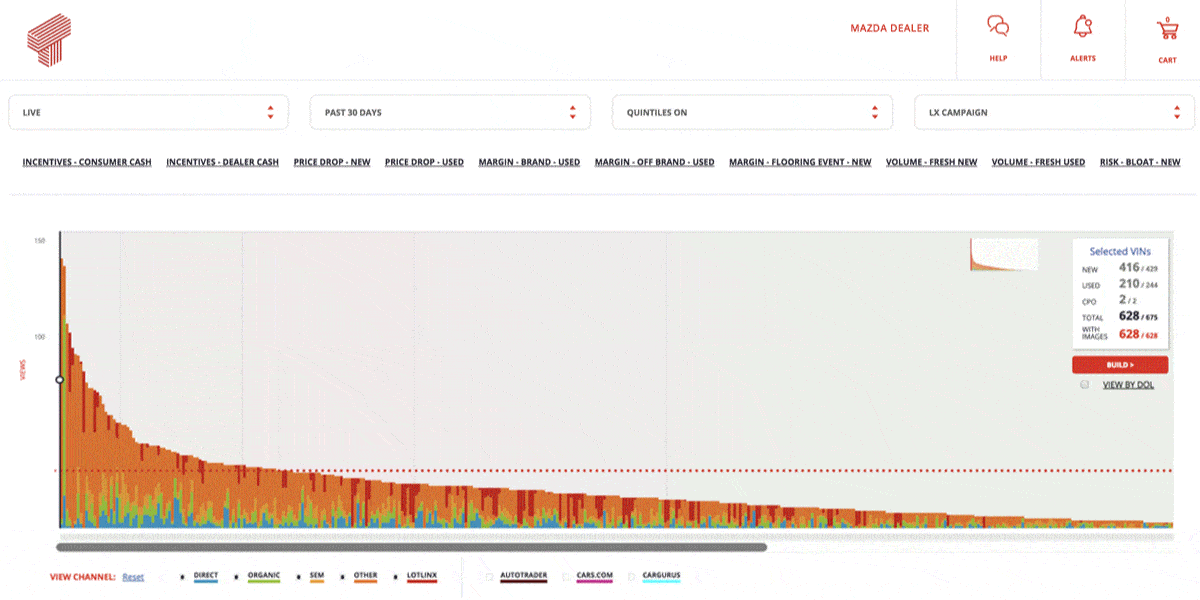Click the CARGURUS channel label
Screen dimensions: 1200x600
pyautogui.click(x=661, y=575)
